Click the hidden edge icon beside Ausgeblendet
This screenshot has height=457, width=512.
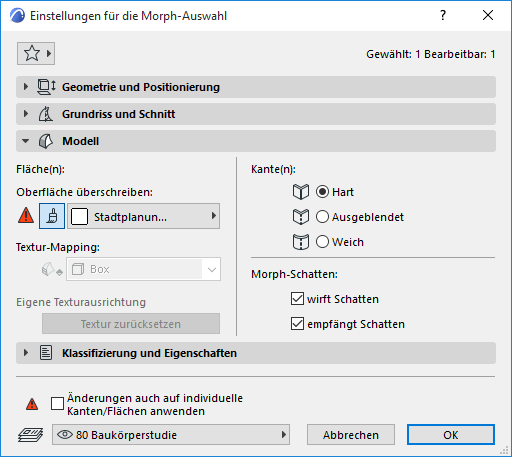(301, 217)
